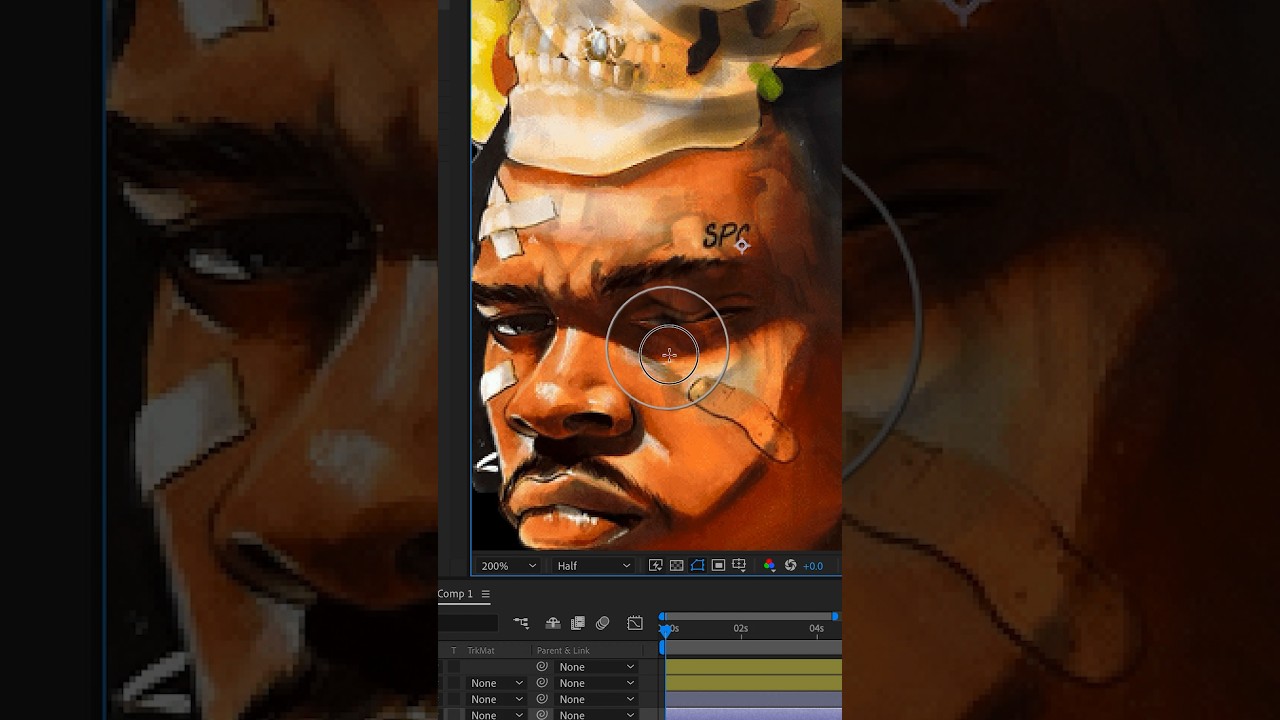Open the Graph Editor icon
Viewport: 1280px width, 720px height.
[x=635, y=623]
